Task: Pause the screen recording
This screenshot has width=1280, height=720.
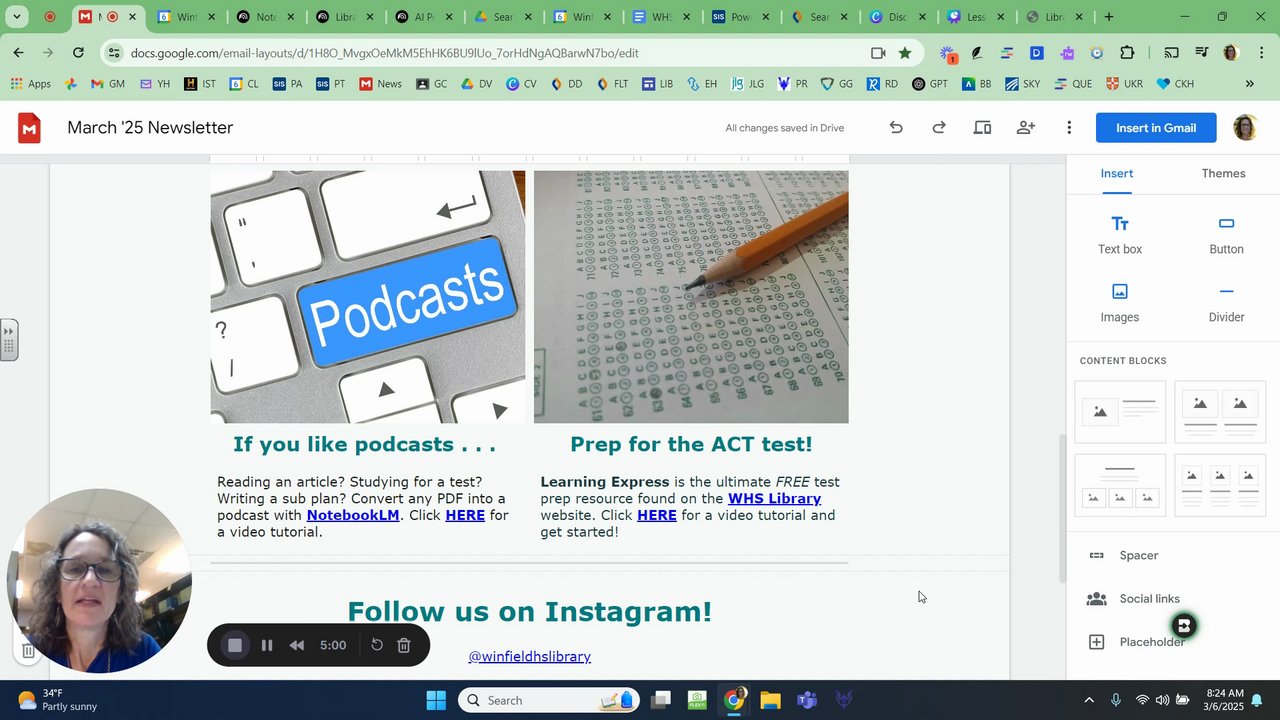Action: (267, 645)
